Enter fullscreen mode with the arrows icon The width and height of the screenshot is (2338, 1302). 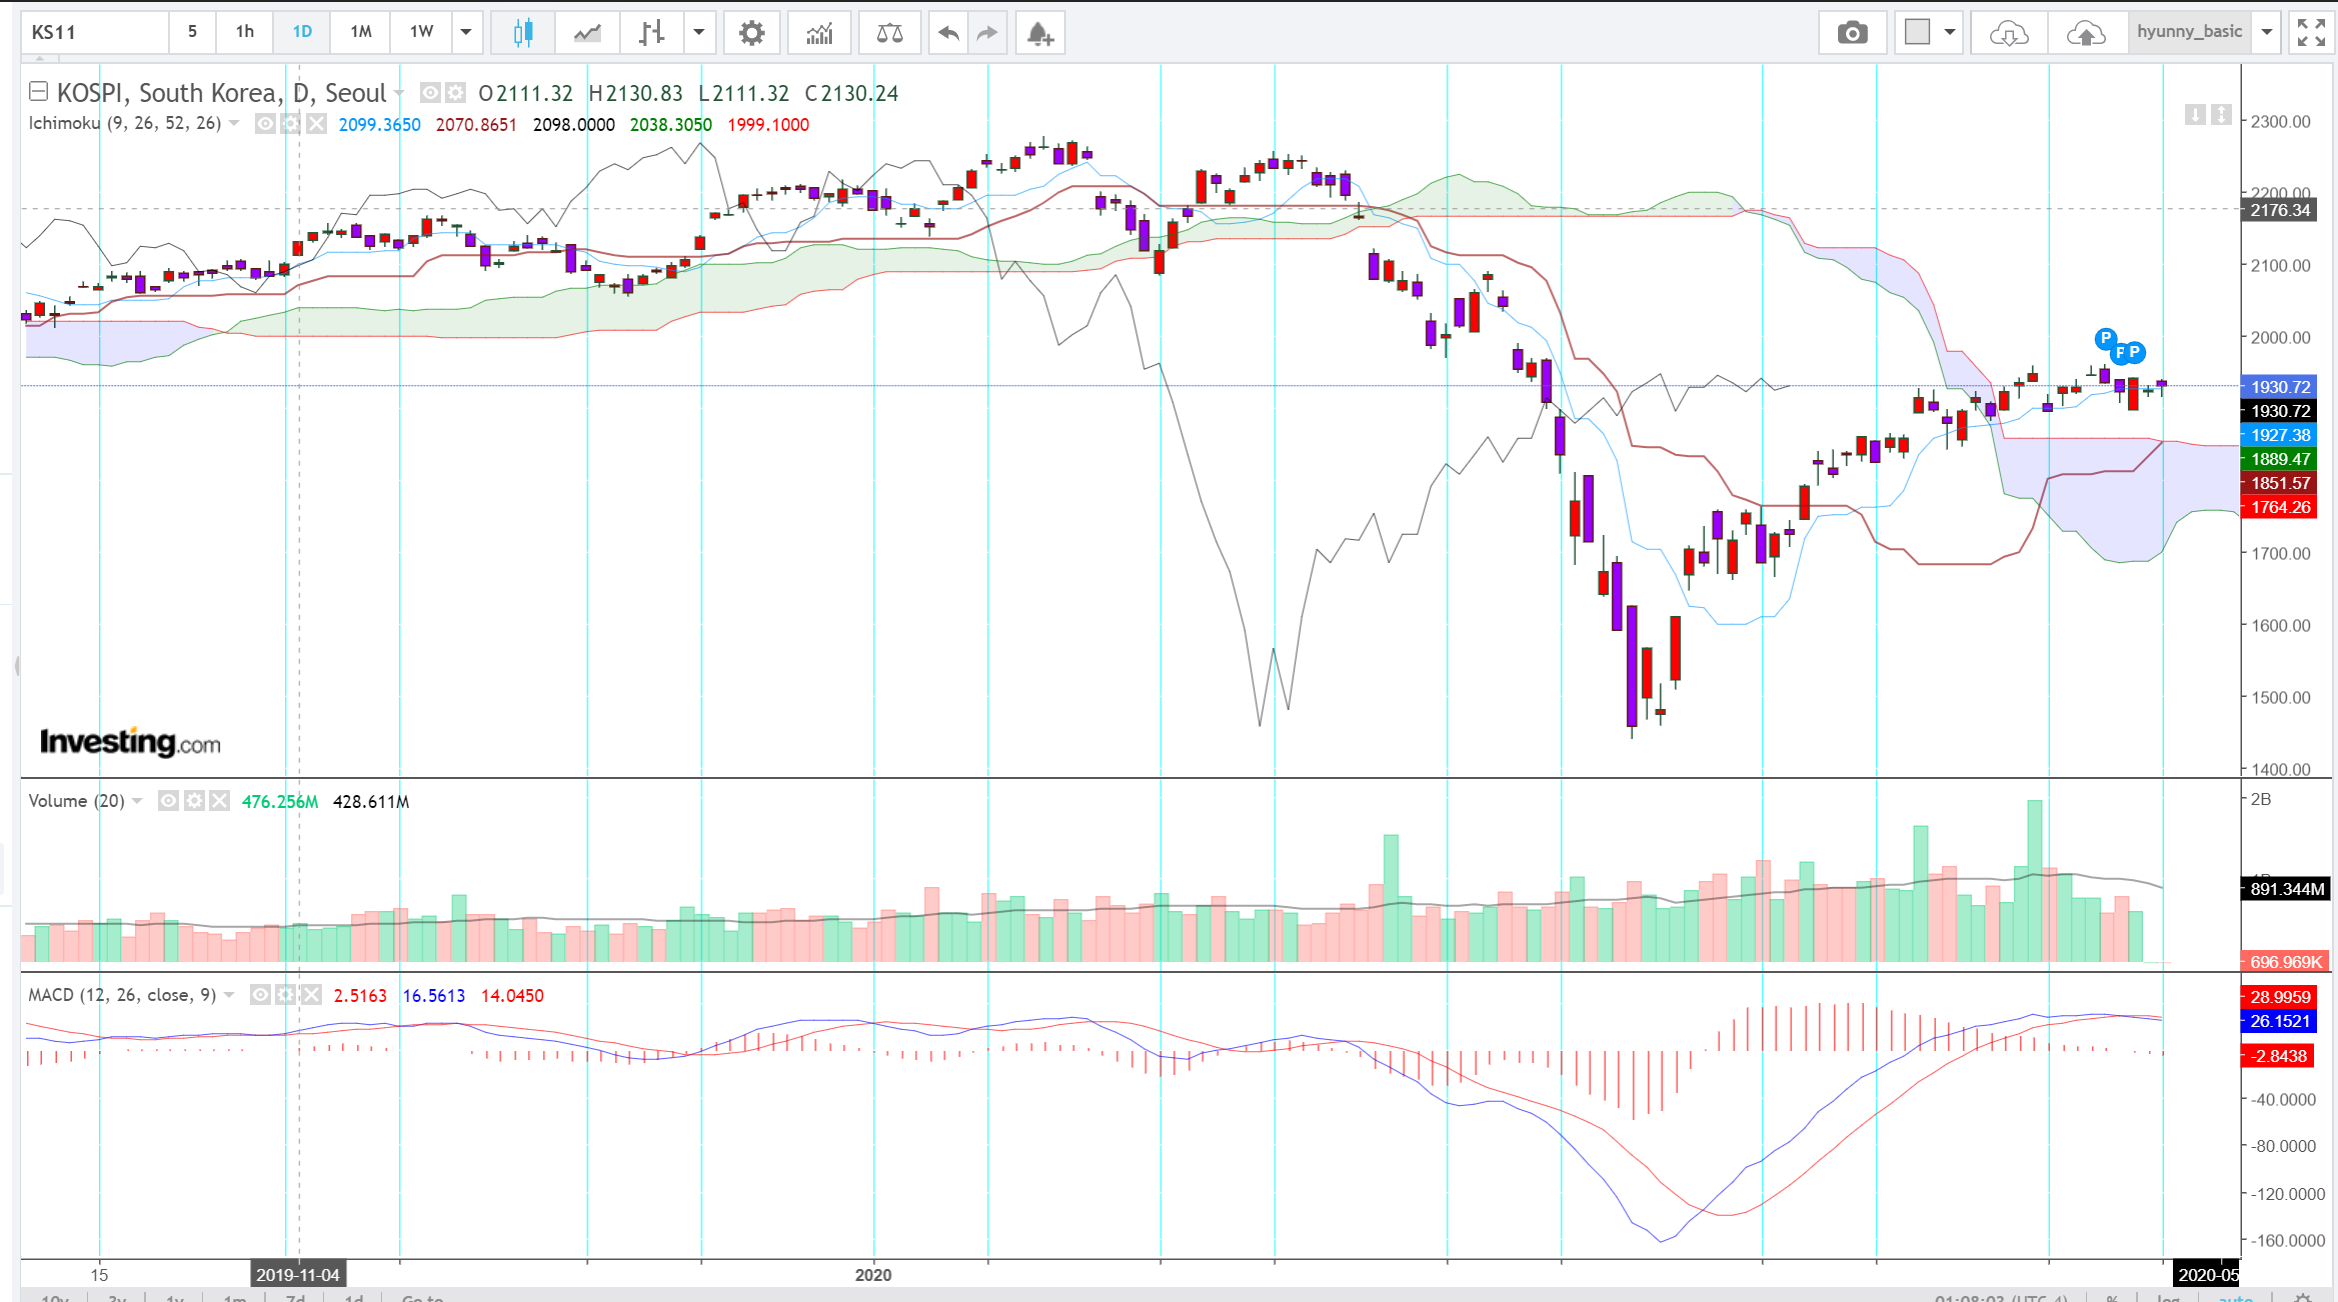tap(2311, 33)
